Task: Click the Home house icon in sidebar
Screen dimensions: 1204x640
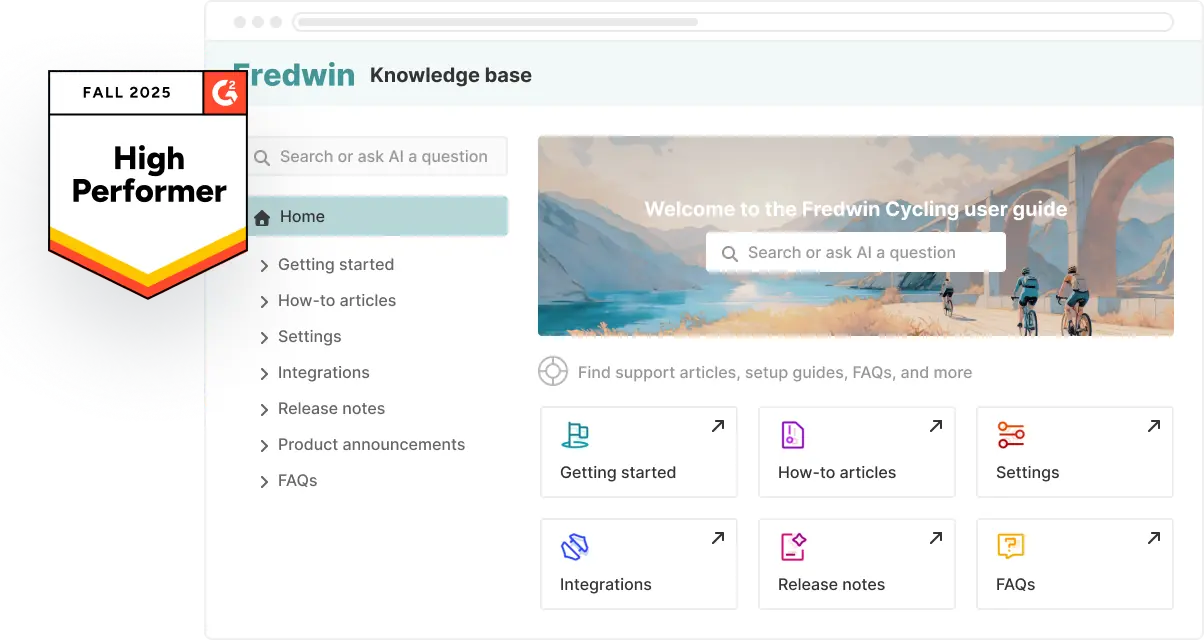Action: click(x=261, y=216)
